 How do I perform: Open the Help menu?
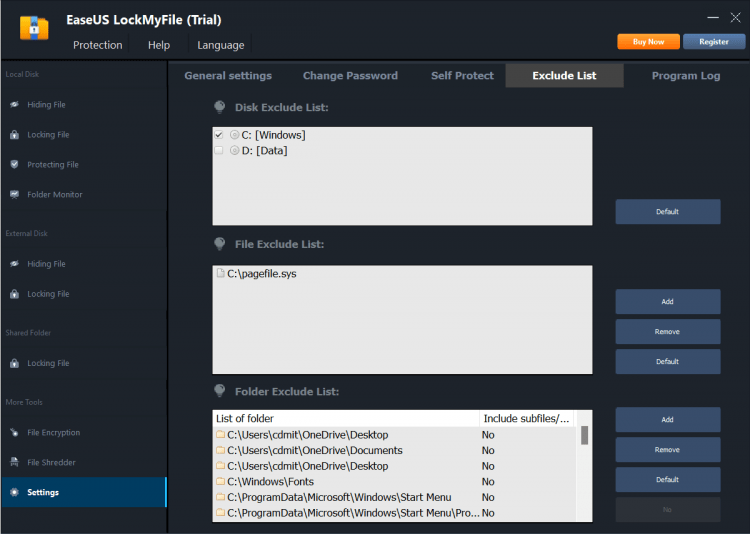click(159, 45)
